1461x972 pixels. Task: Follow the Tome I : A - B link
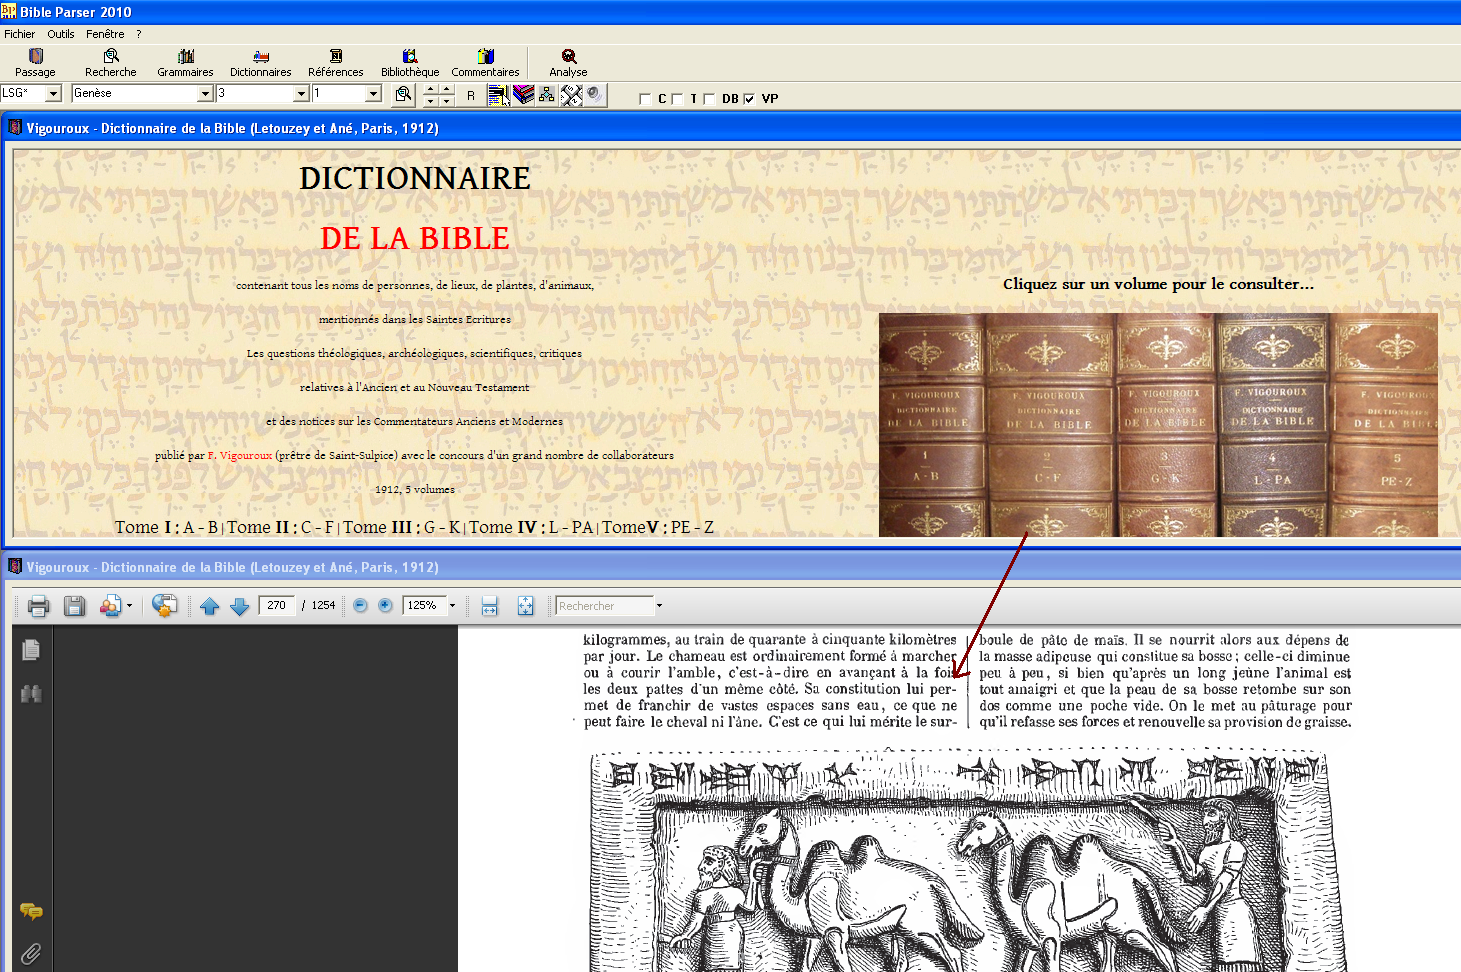click(166, 527)
